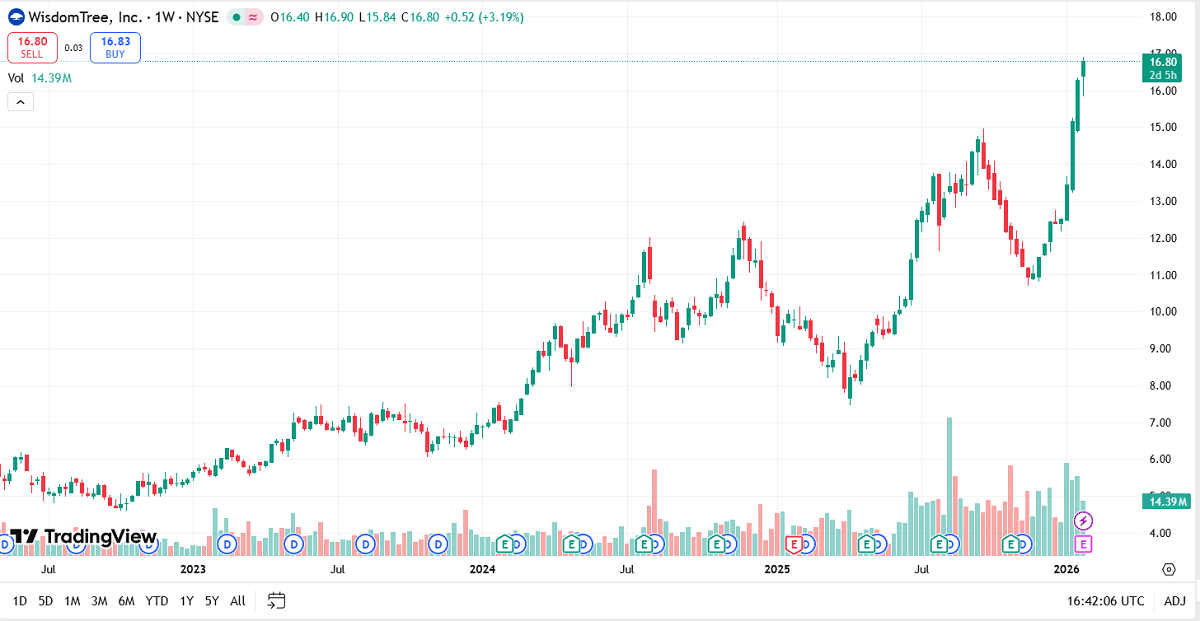Viewport: 1200px width, 621px height.
Task: Click the green dot toggle beside the symbol name
Action: coord(238,16)
